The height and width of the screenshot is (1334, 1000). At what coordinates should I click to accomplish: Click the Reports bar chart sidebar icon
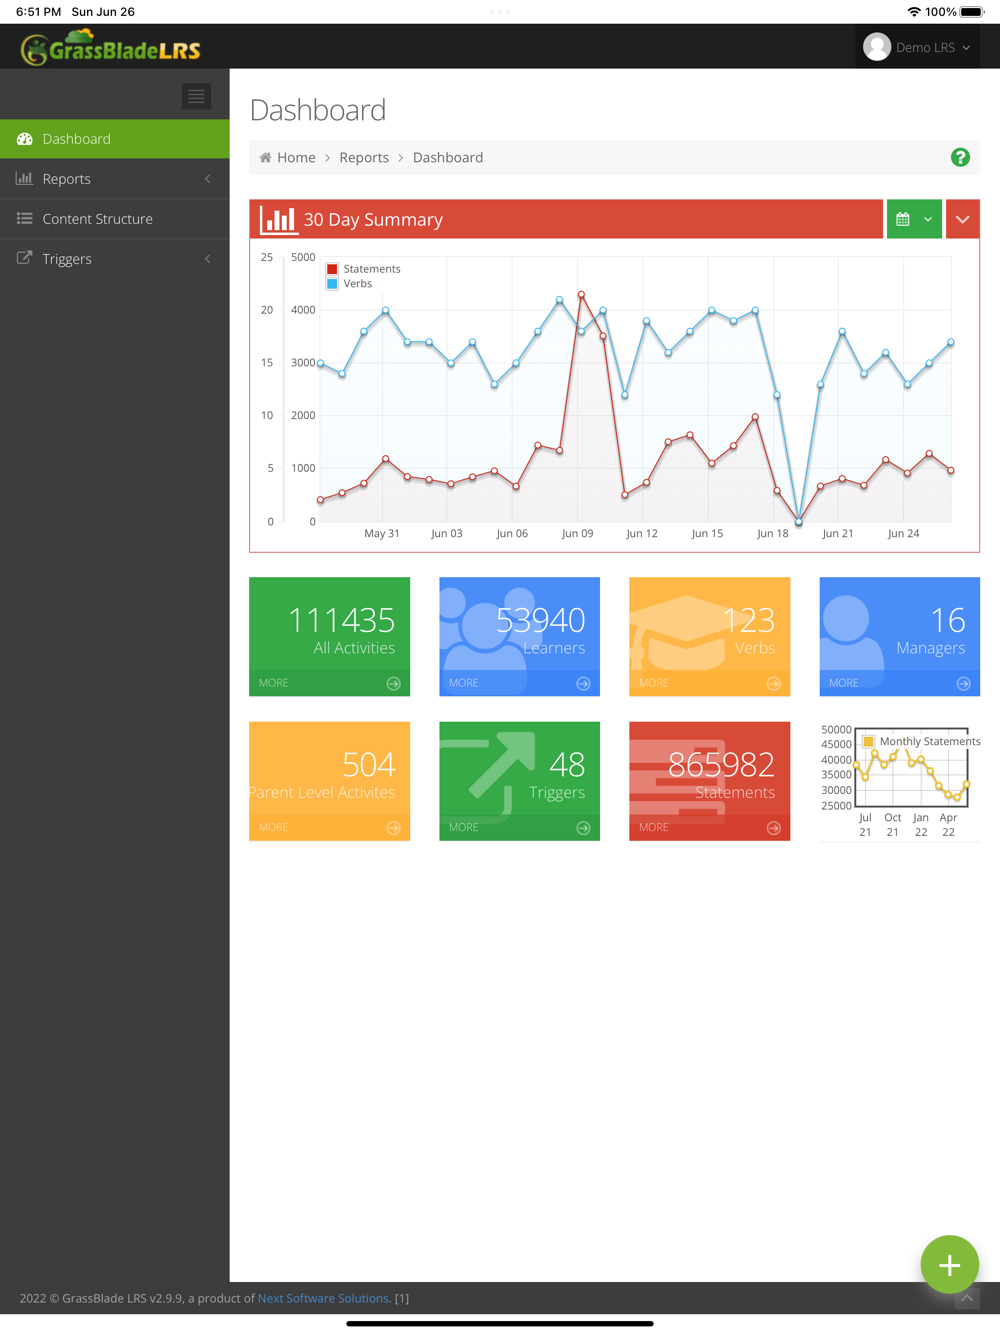(x=24, y=178)
